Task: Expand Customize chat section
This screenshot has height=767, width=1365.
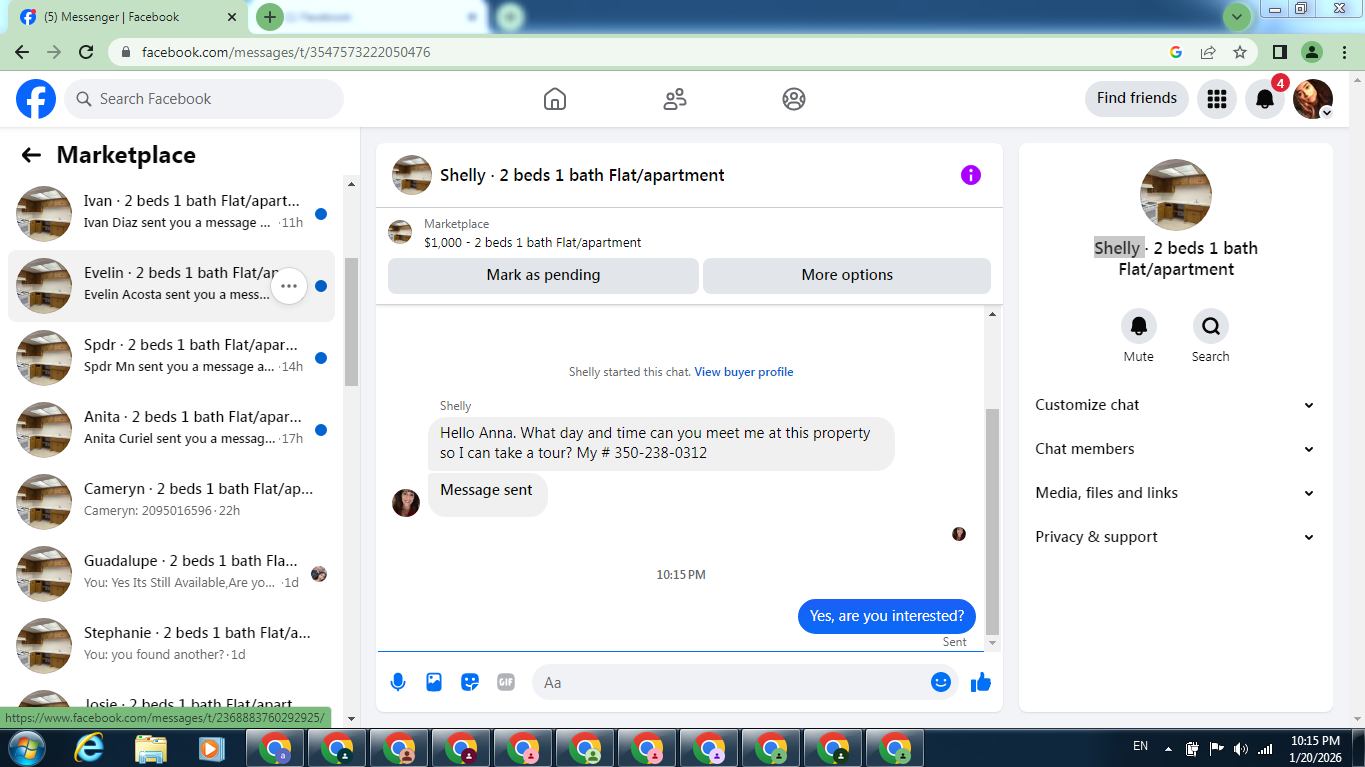Action: [1175, 405]
